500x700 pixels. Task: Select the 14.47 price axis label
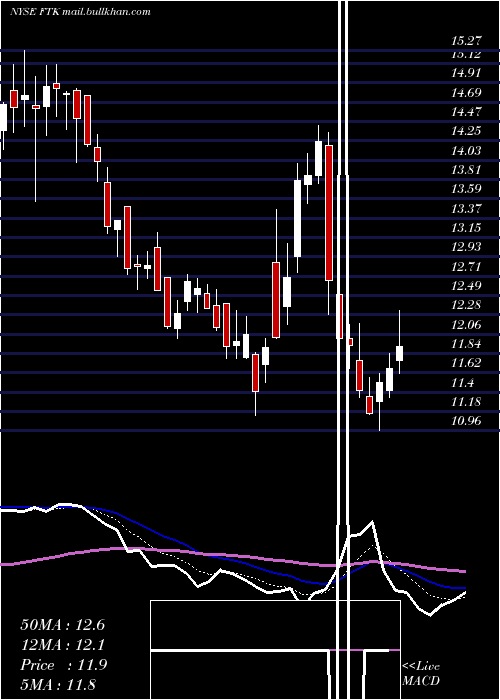coord(466,112)
